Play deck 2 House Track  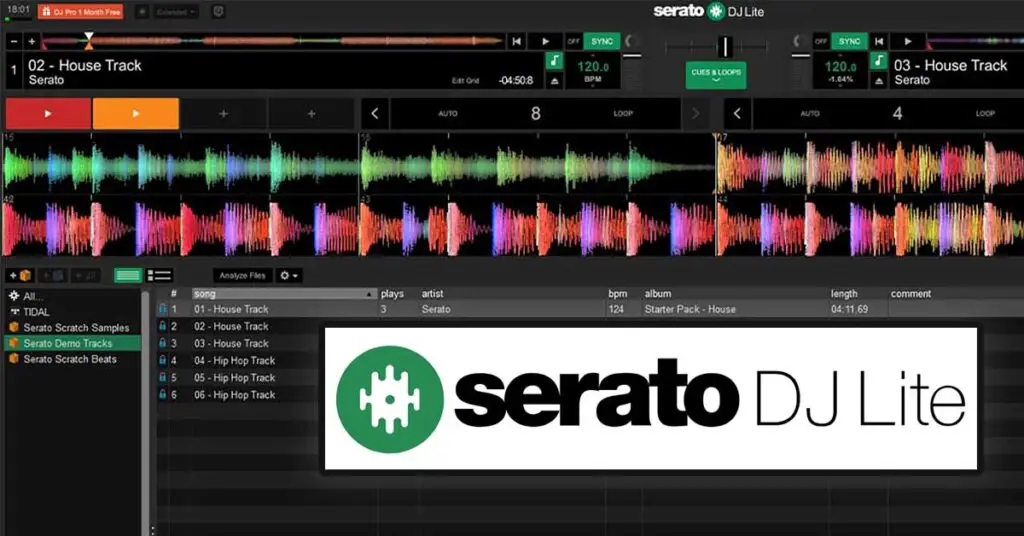pos(908,42)
